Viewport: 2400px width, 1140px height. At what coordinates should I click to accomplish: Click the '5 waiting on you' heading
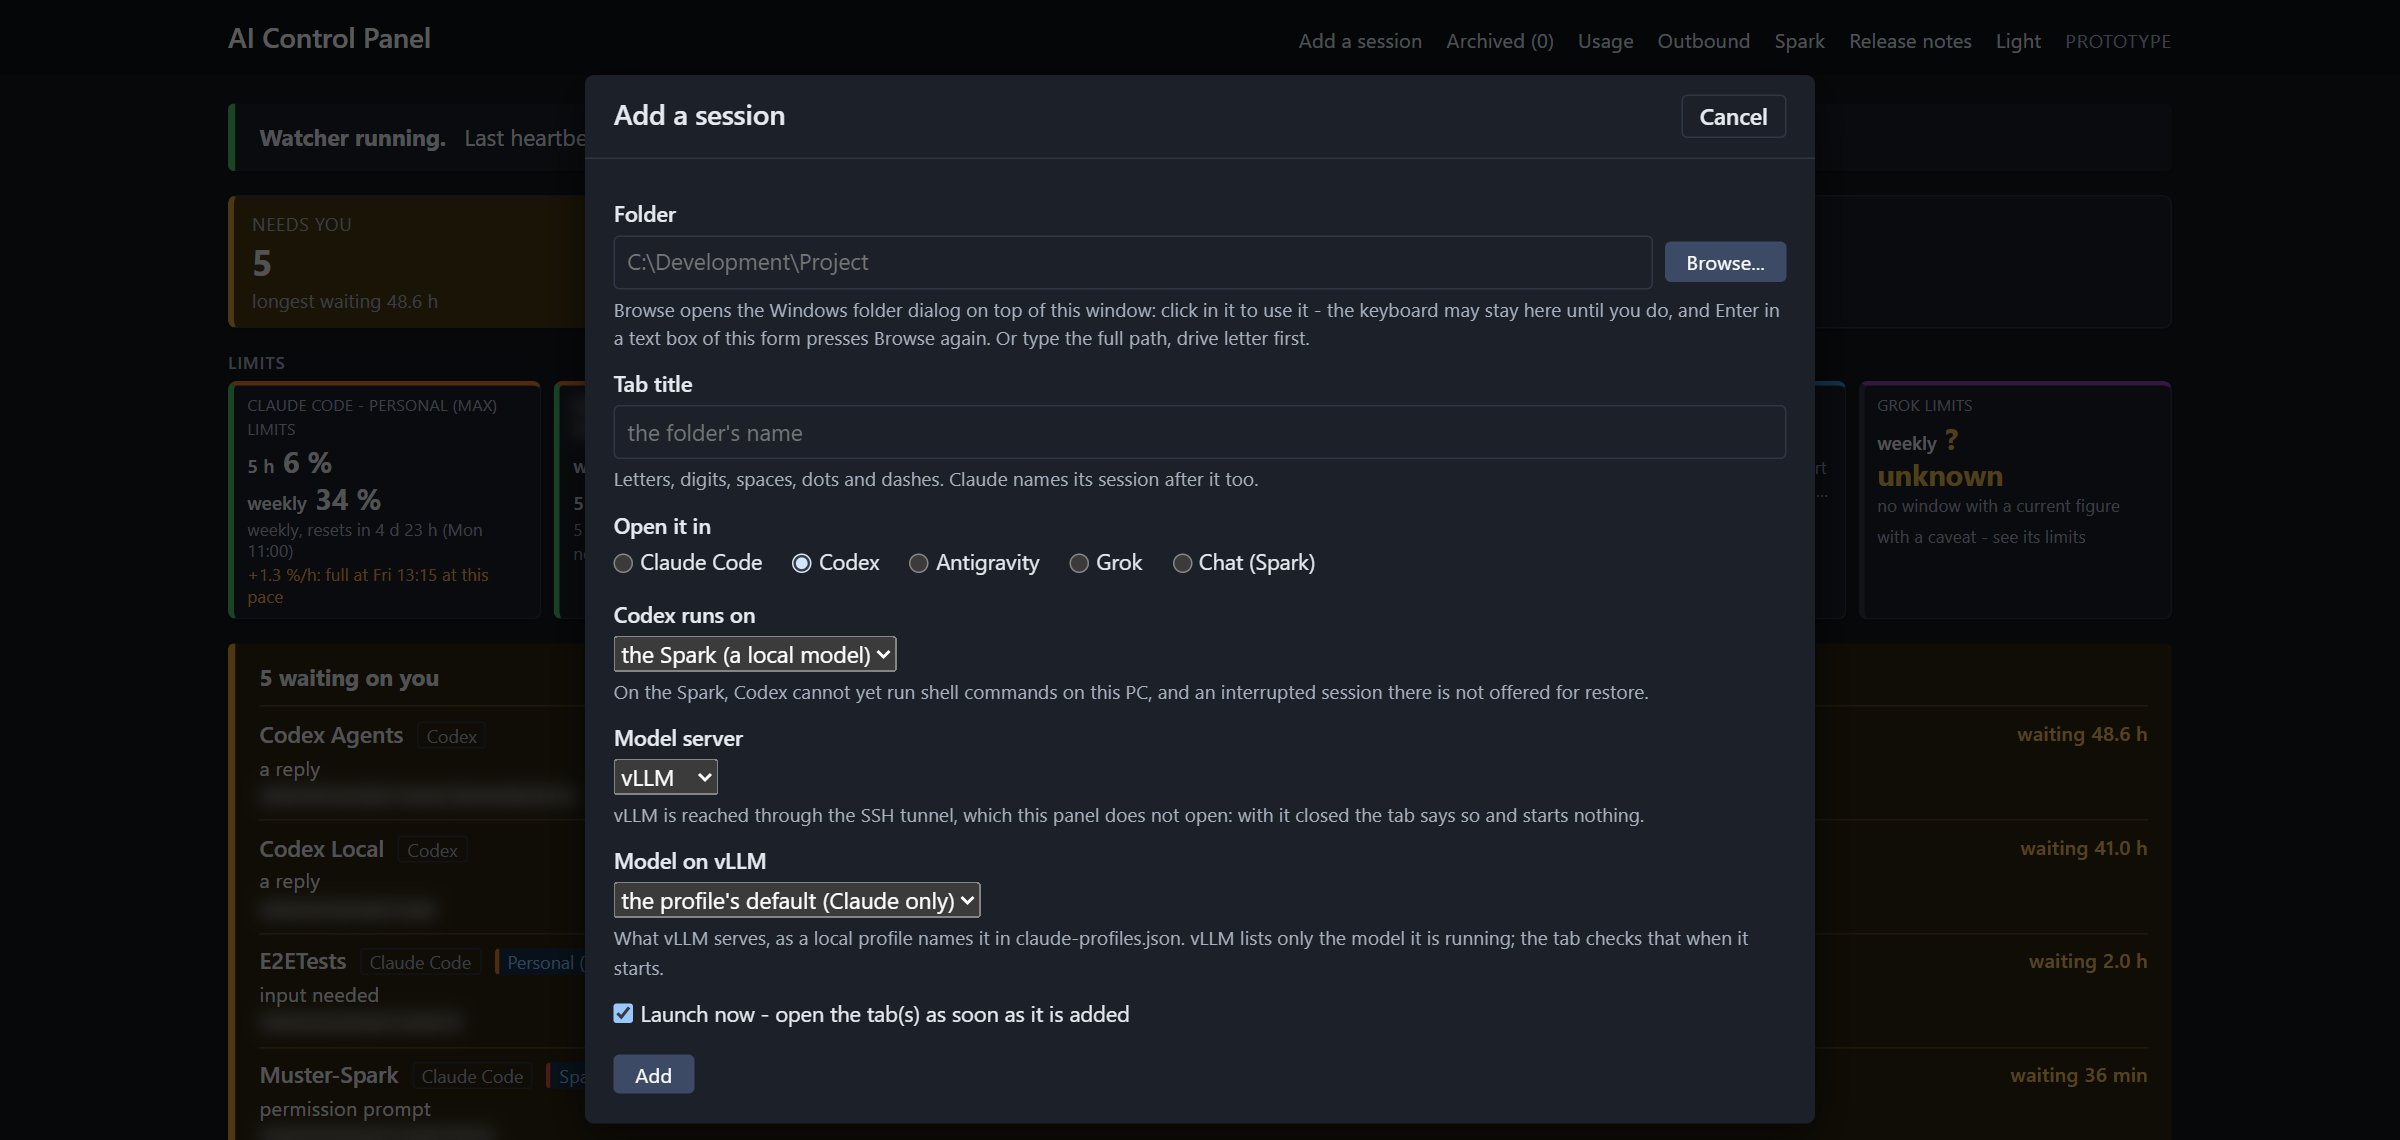click(349, 678)
